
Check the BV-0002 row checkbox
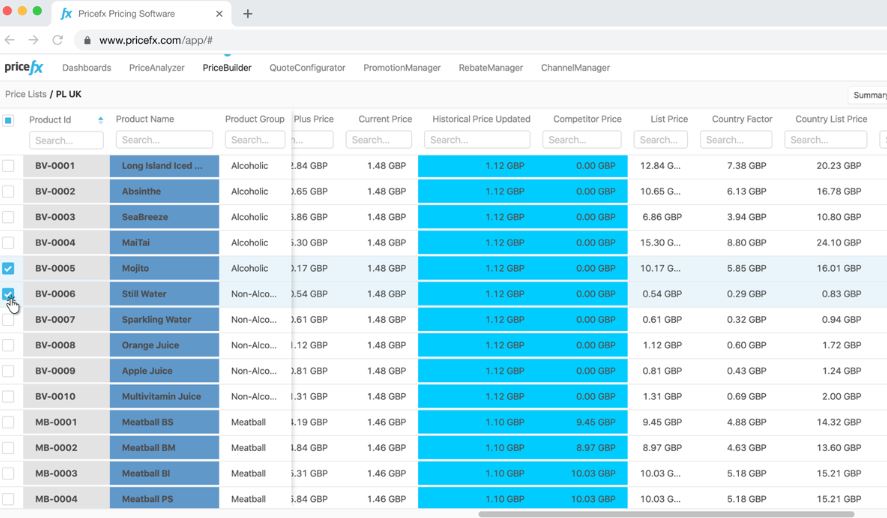click(8, 191)
